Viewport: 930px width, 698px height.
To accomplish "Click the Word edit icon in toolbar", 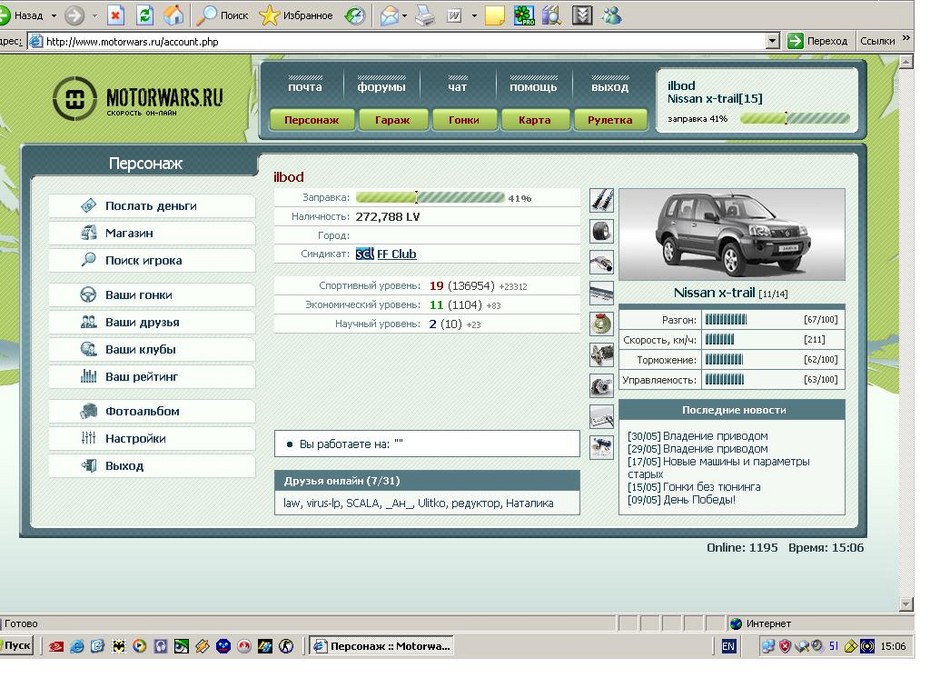I will pyautogui.click(x=454, y=15).
